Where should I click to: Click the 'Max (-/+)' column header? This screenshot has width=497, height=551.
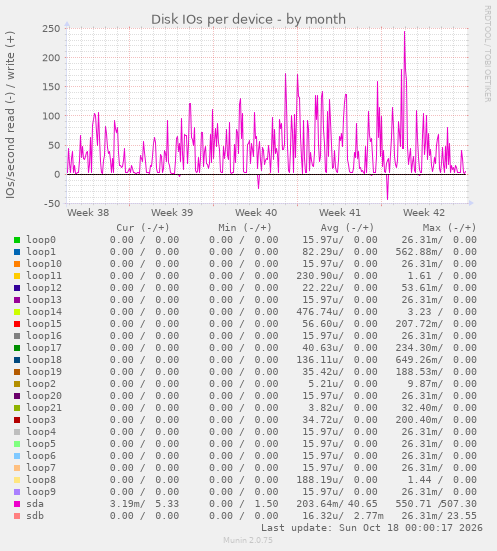point(450,228)
